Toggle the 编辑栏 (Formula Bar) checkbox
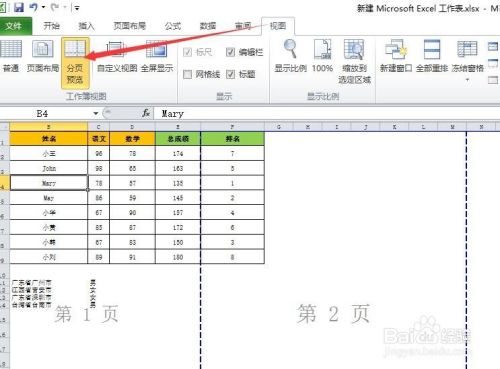Viewport: 500px width, 369px height. [x=230, y=52]
